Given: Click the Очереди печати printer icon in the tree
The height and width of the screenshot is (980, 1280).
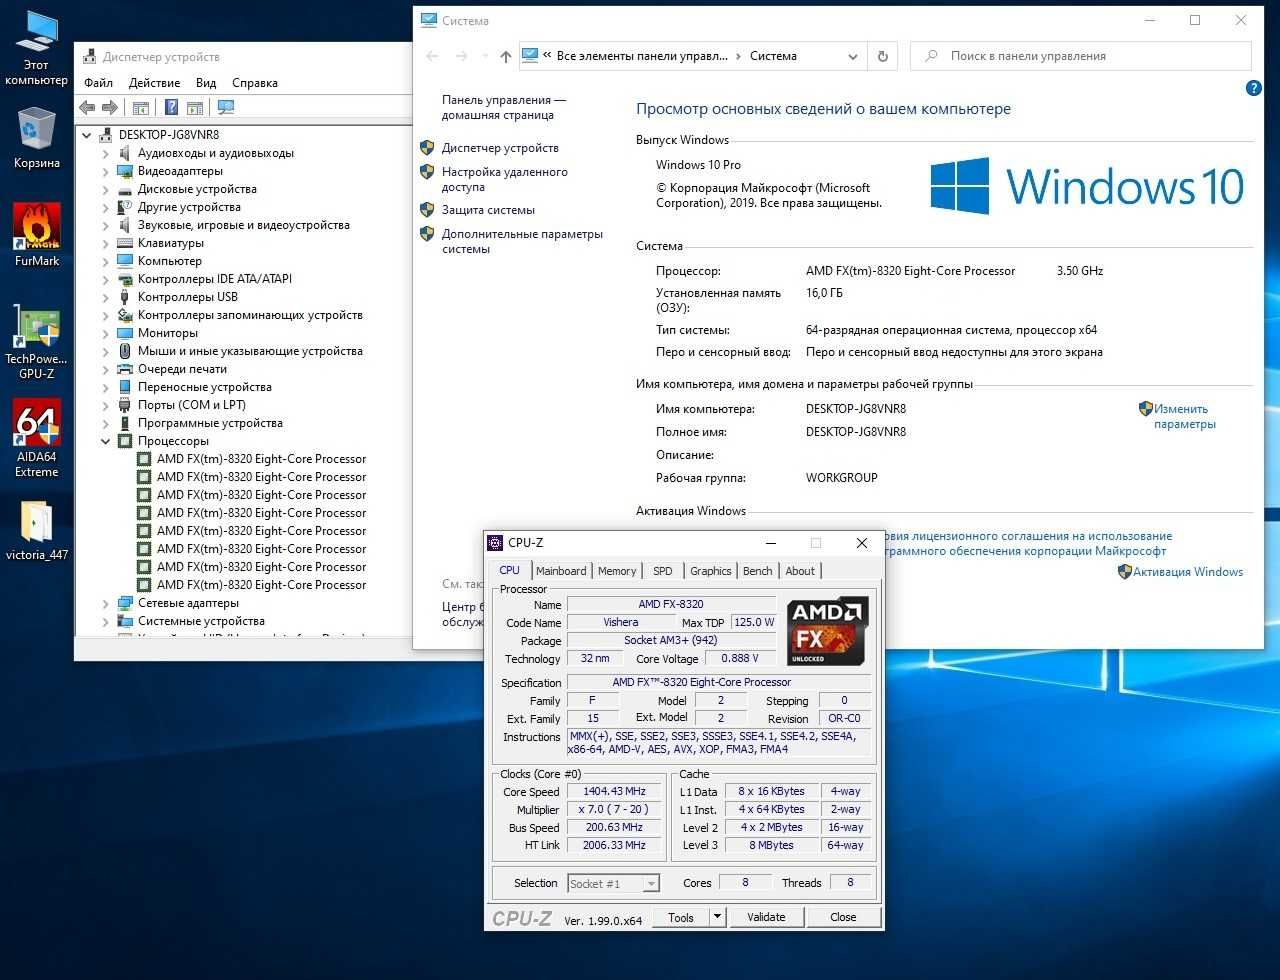Looking at the screenshot, I should [125, 369].
